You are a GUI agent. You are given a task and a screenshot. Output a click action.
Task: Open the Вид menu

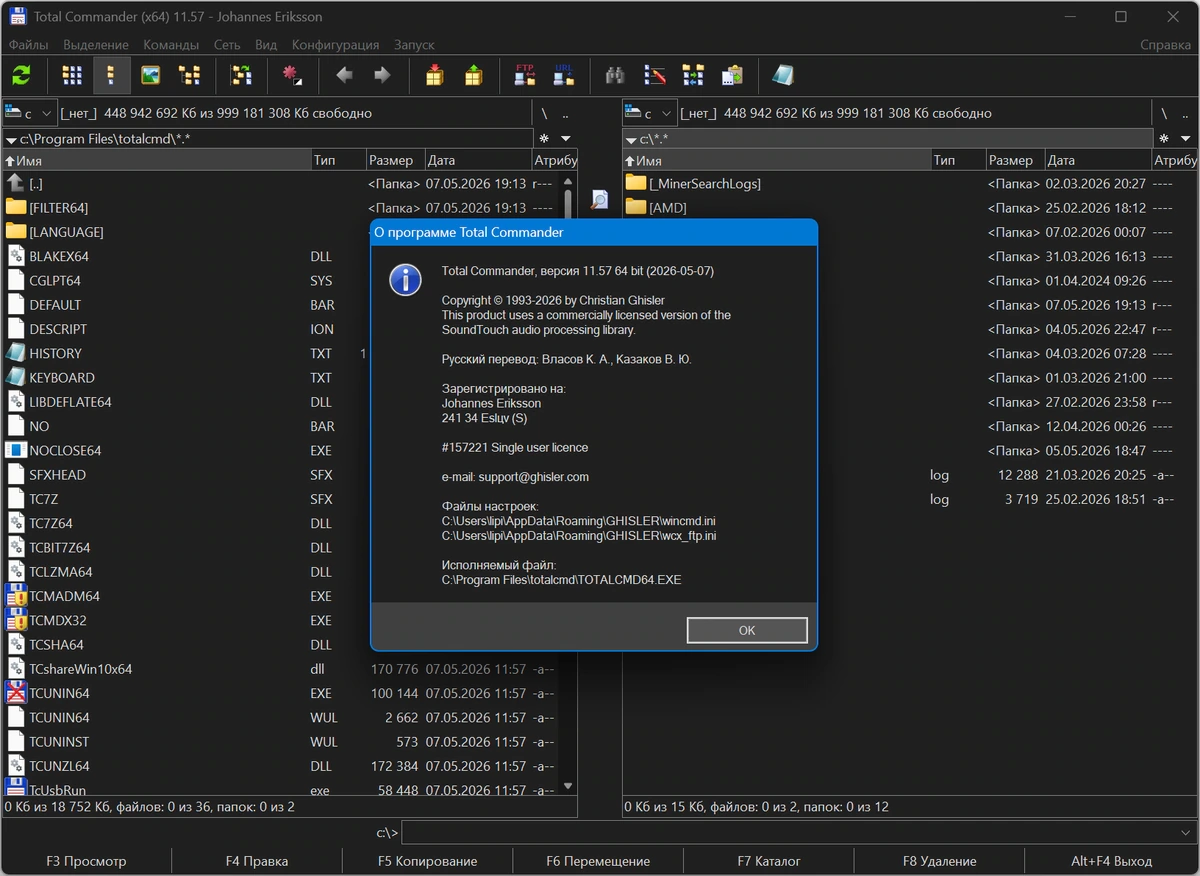(266, 45)
